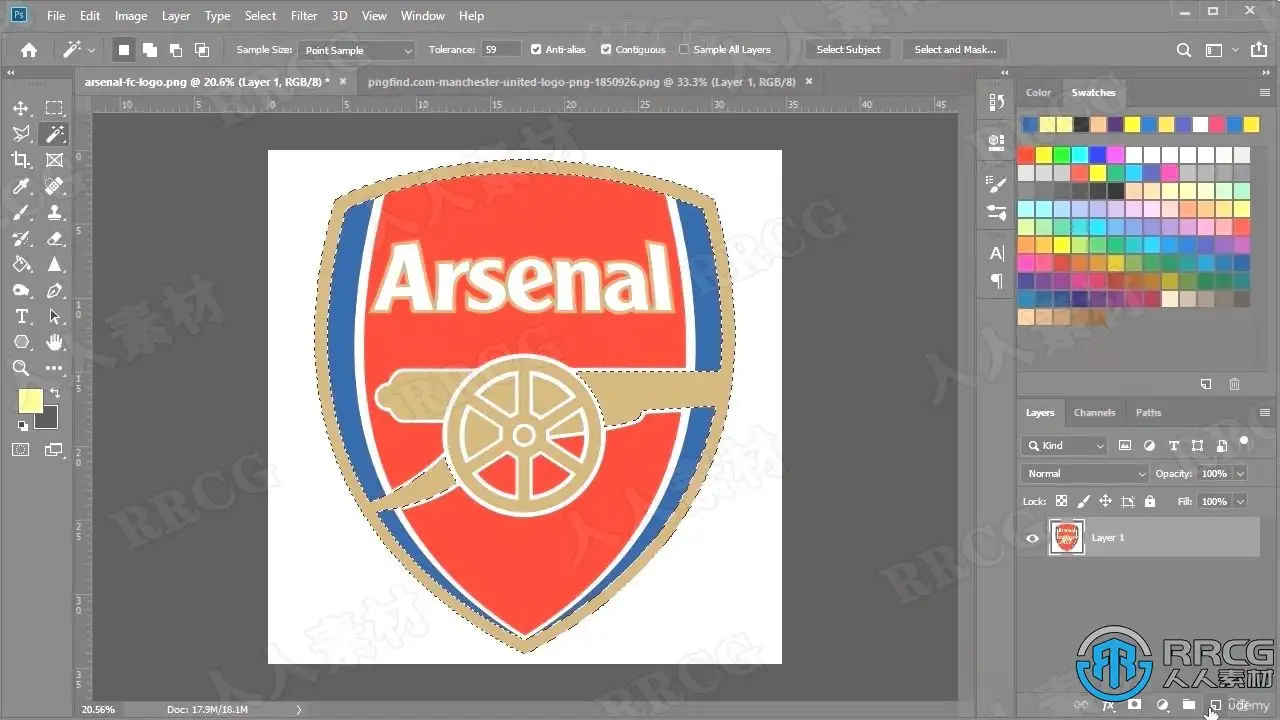Close the arsenal-fc-logo.png document tab
Viewport: 1280px width, 720px height.
343,81
